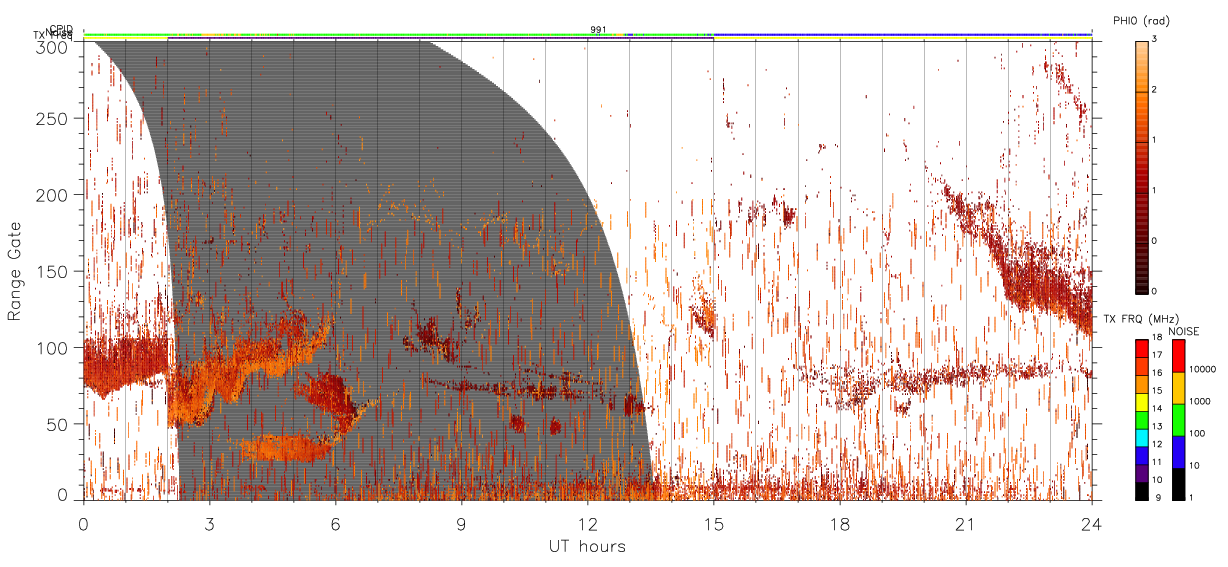Click the '9' tick on UT hours axis
Image resolution: width=1228 pixels, height=567 pixels.
coord(462,524)
